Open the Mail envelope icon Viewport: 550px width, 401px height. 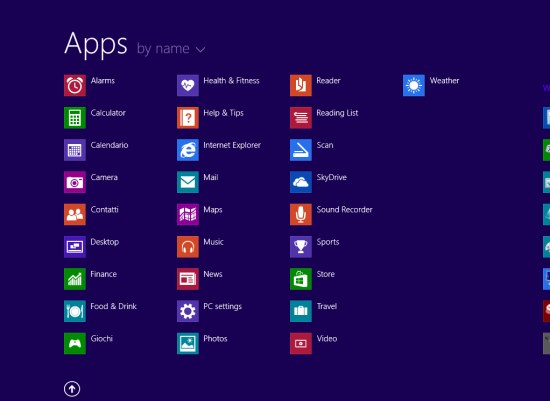[188, 182]
